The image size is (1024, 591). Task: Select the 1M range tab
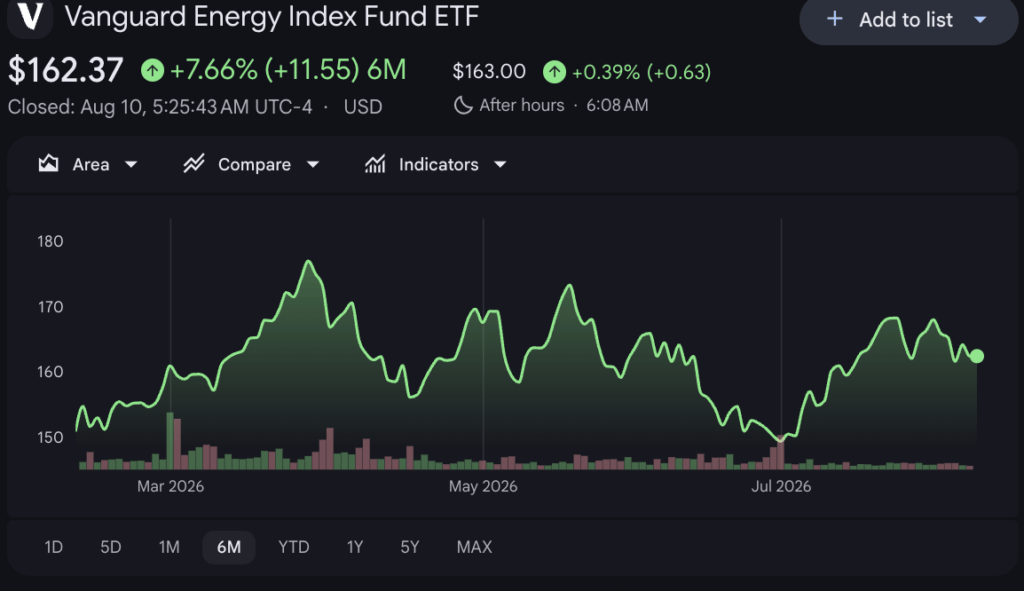tap(169, 547)
